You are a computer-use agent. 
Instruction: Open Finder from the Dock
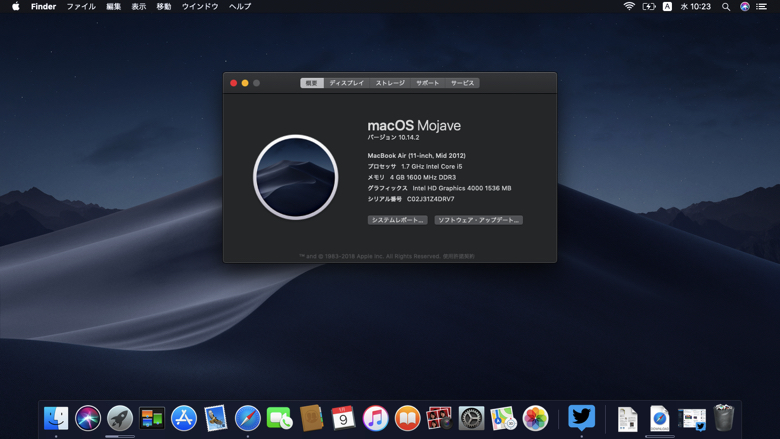pyautogui.click(x=56, y=418)
